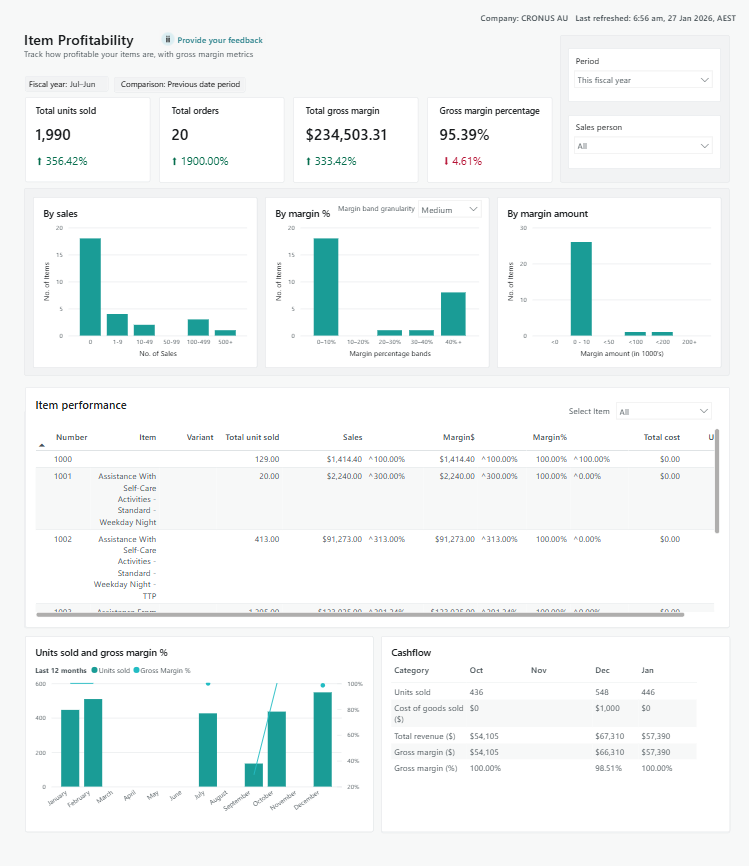Select the 40%+ bar in By margin % chart

pyautogui.click(x=453, y=313)
